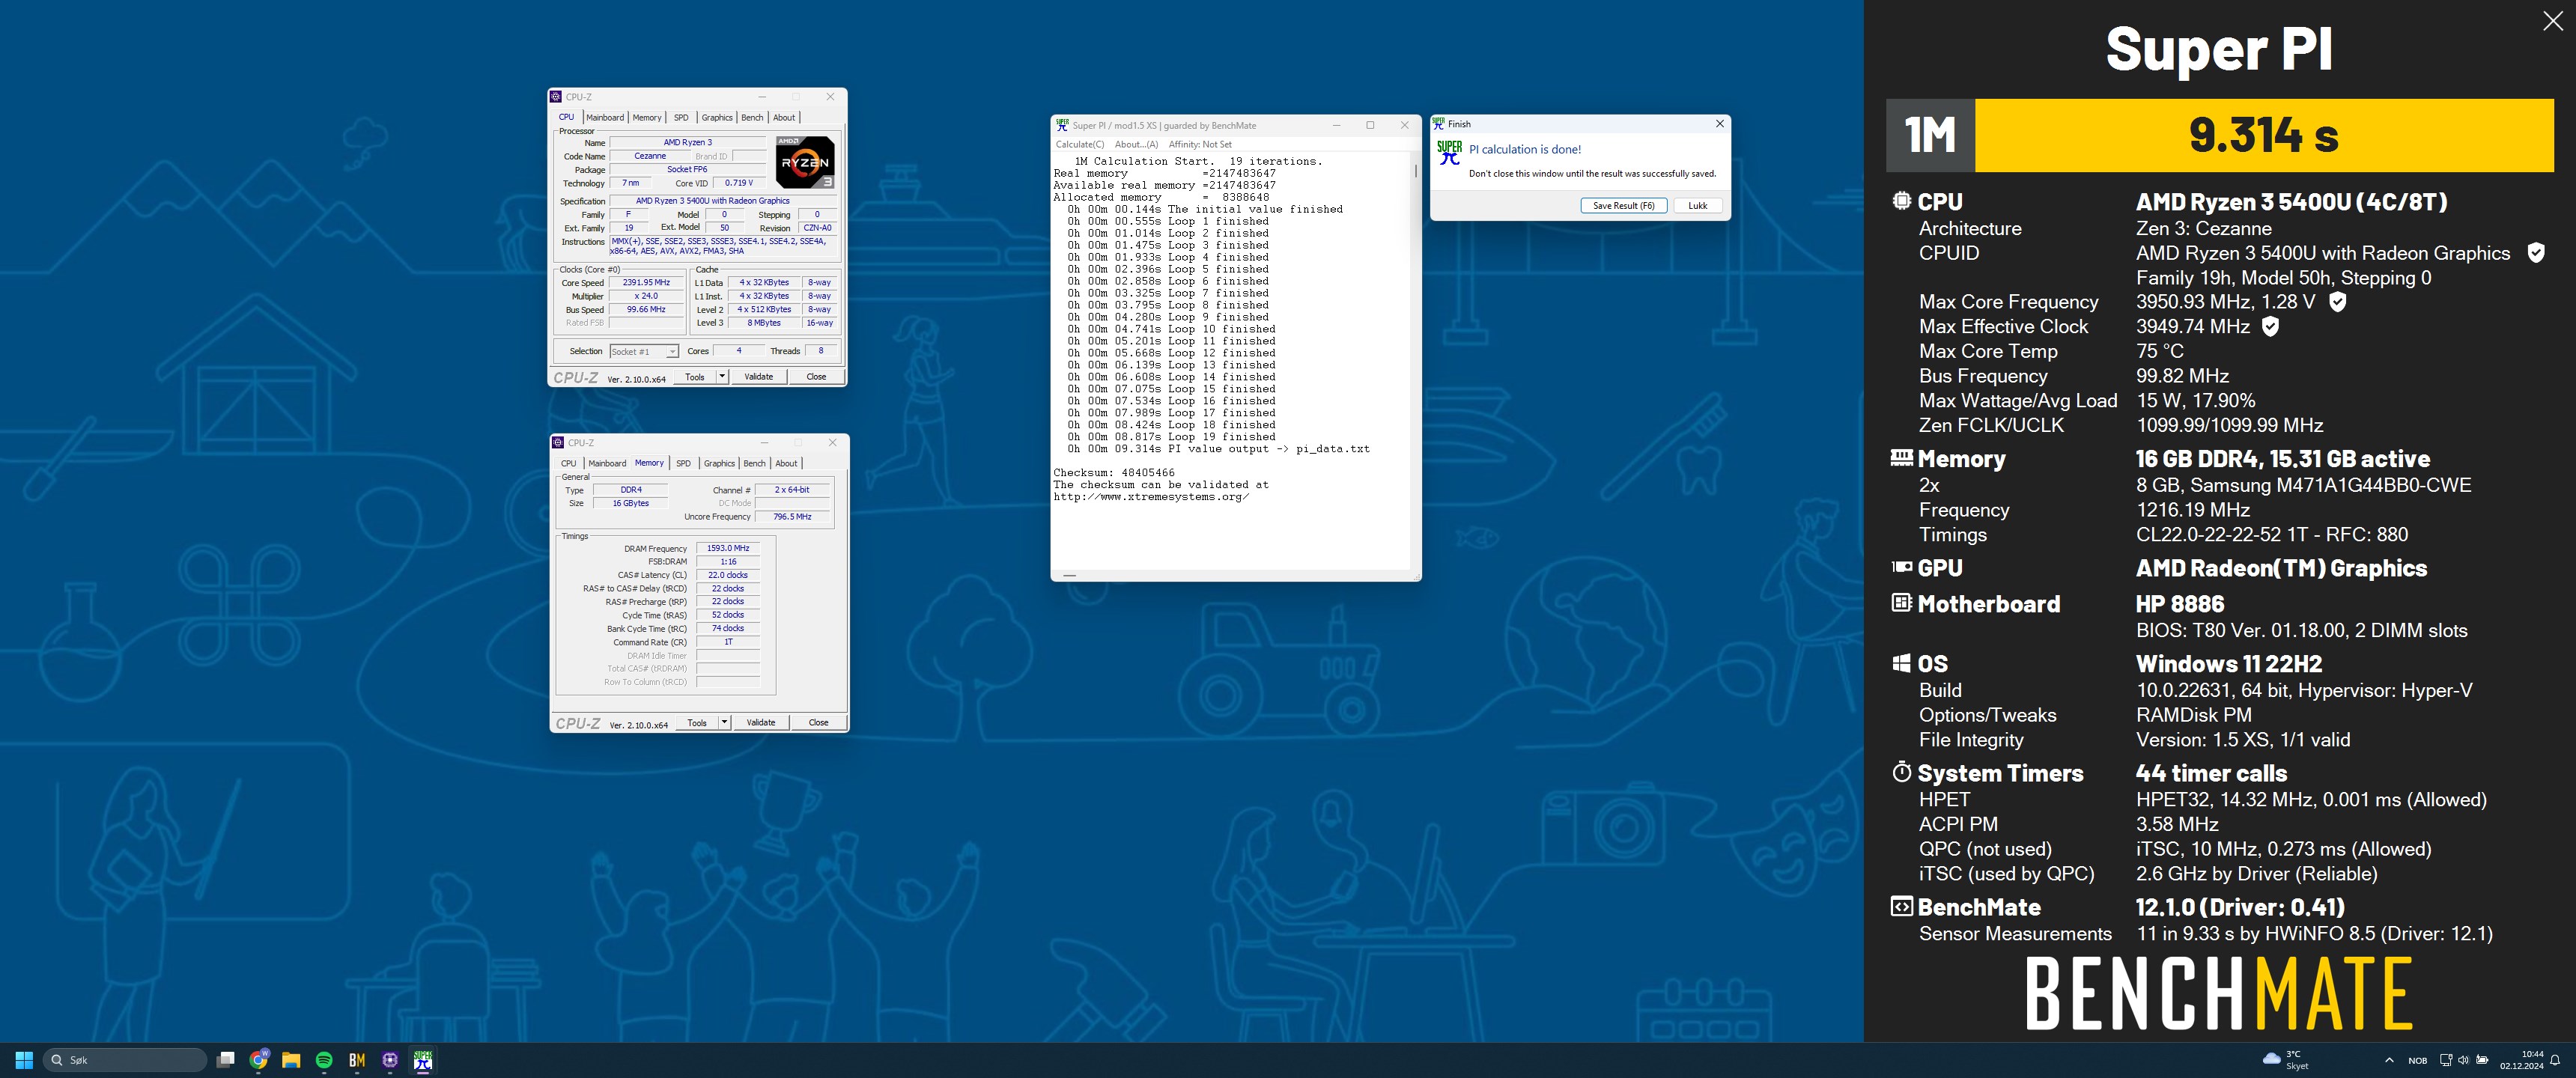Click the DRAM Frequency 1593.0 MHz field
This screenshot has height=1078, width=2576.
728,548
